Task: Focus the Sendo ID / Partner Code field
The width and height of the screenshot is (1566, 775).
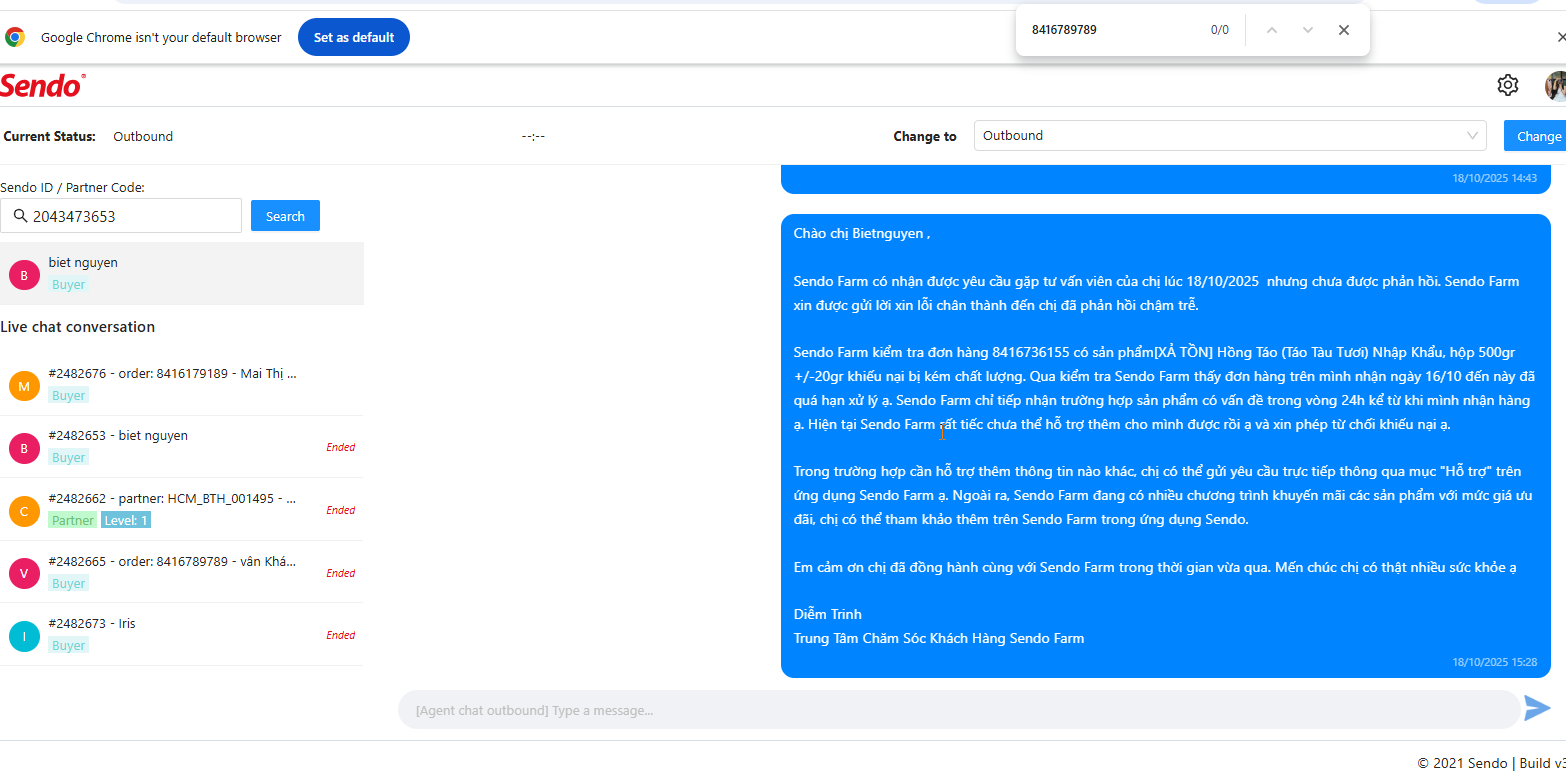Action: coord(121,216)
